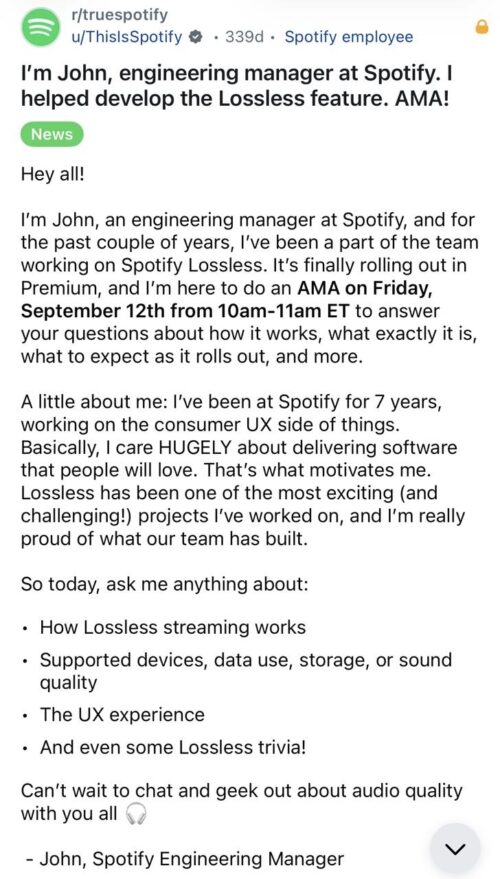Select the green 'News' post flair tag
This screenshot has width=500, height=879.
[x=52, y=135]
